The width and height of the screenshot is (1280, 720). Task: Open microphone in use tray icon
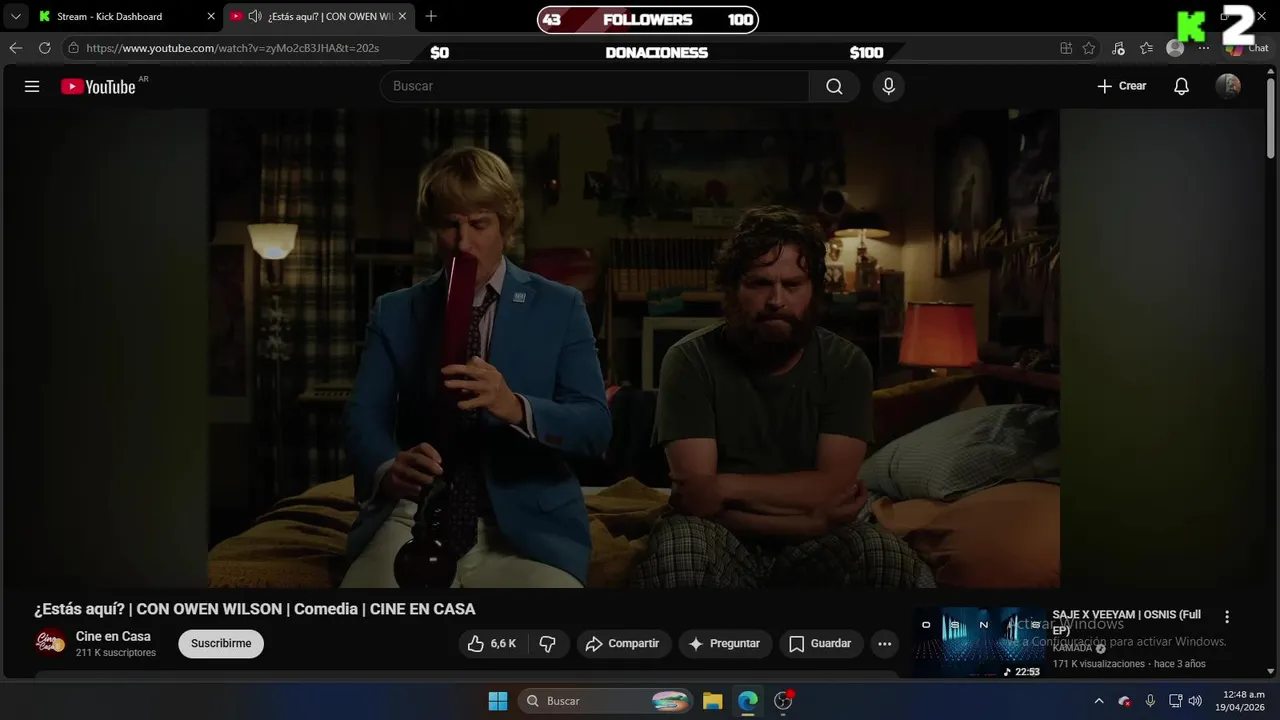coord(1150,701)
